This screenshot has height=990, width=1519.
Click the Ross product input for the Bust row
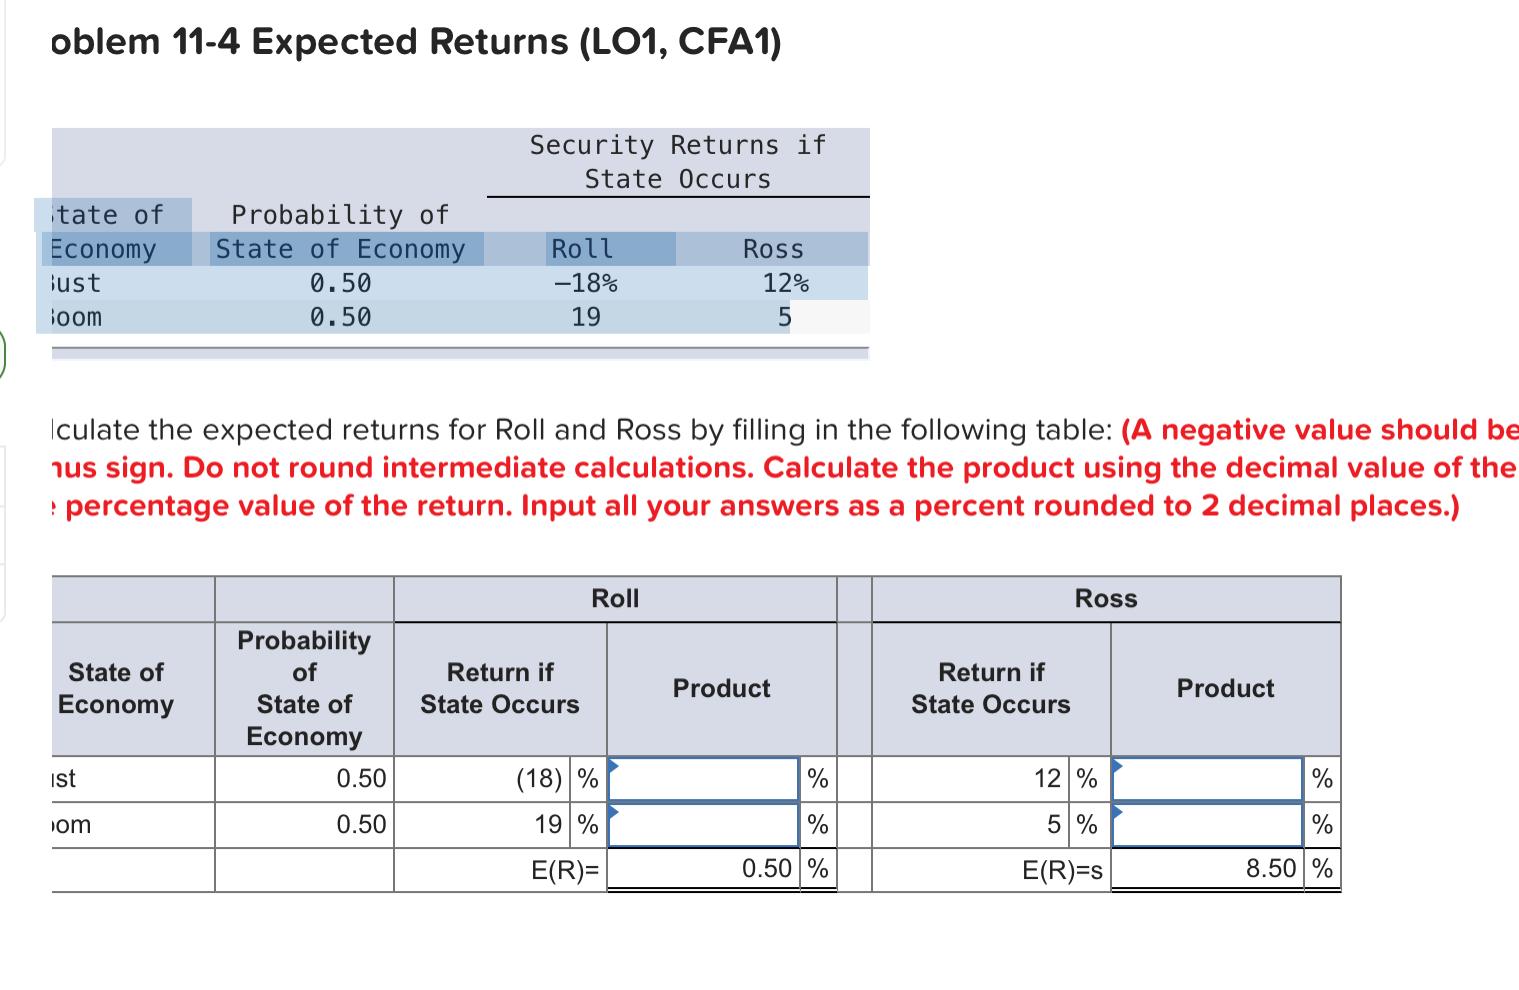[x=1207, y=779]
